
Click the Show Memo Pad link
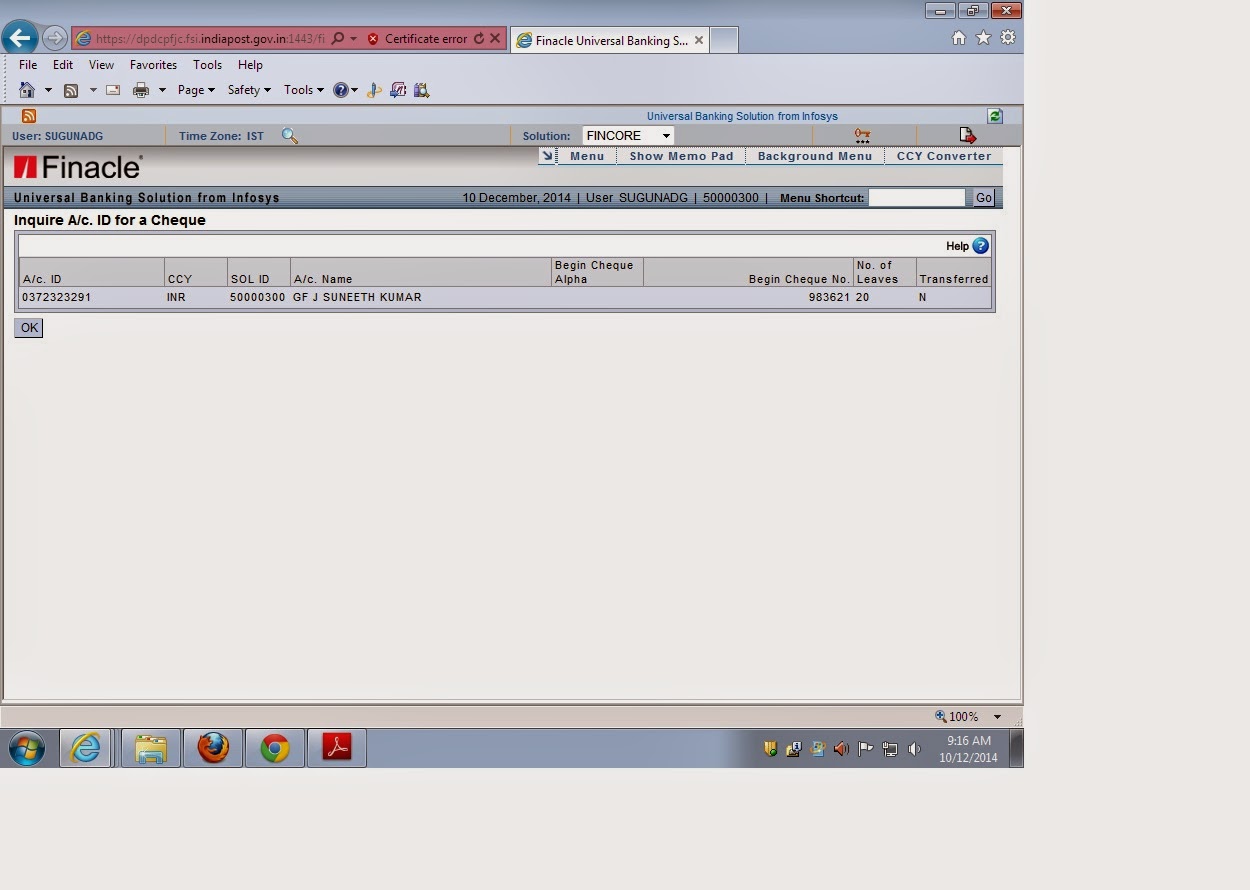(x=680, y=156)
